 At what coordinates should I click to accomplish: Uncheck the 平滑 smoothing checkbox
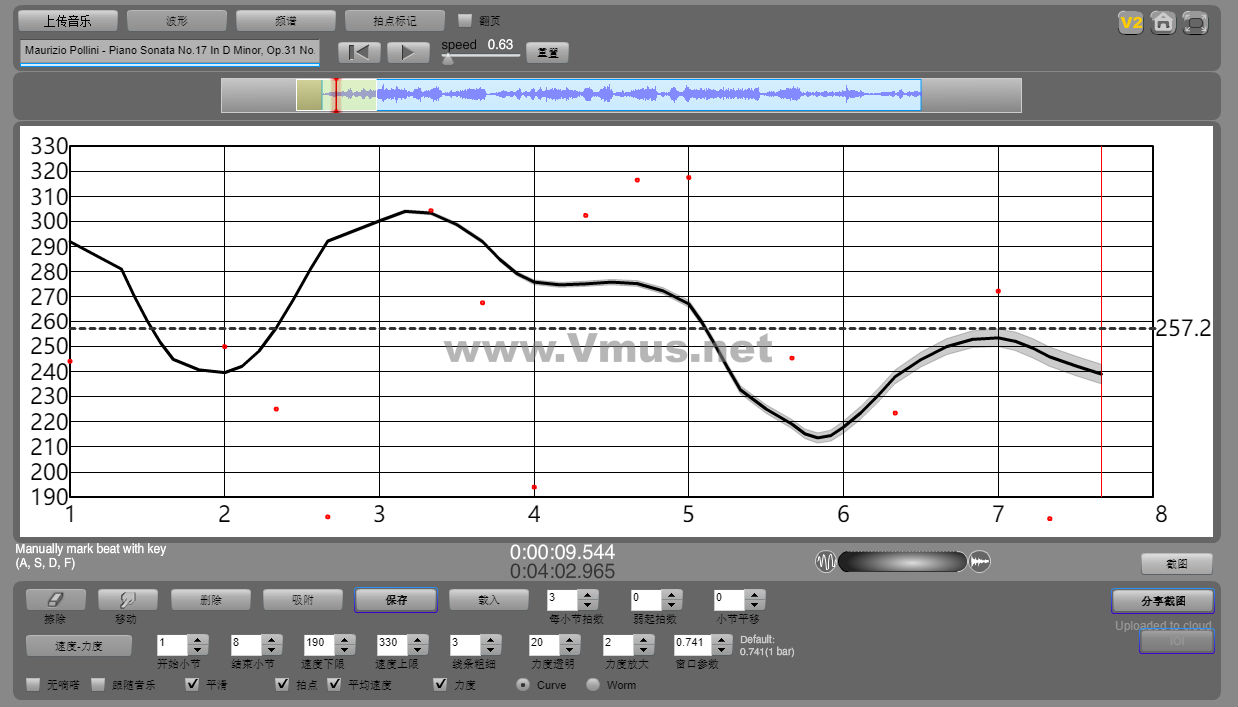pos(193,685)
